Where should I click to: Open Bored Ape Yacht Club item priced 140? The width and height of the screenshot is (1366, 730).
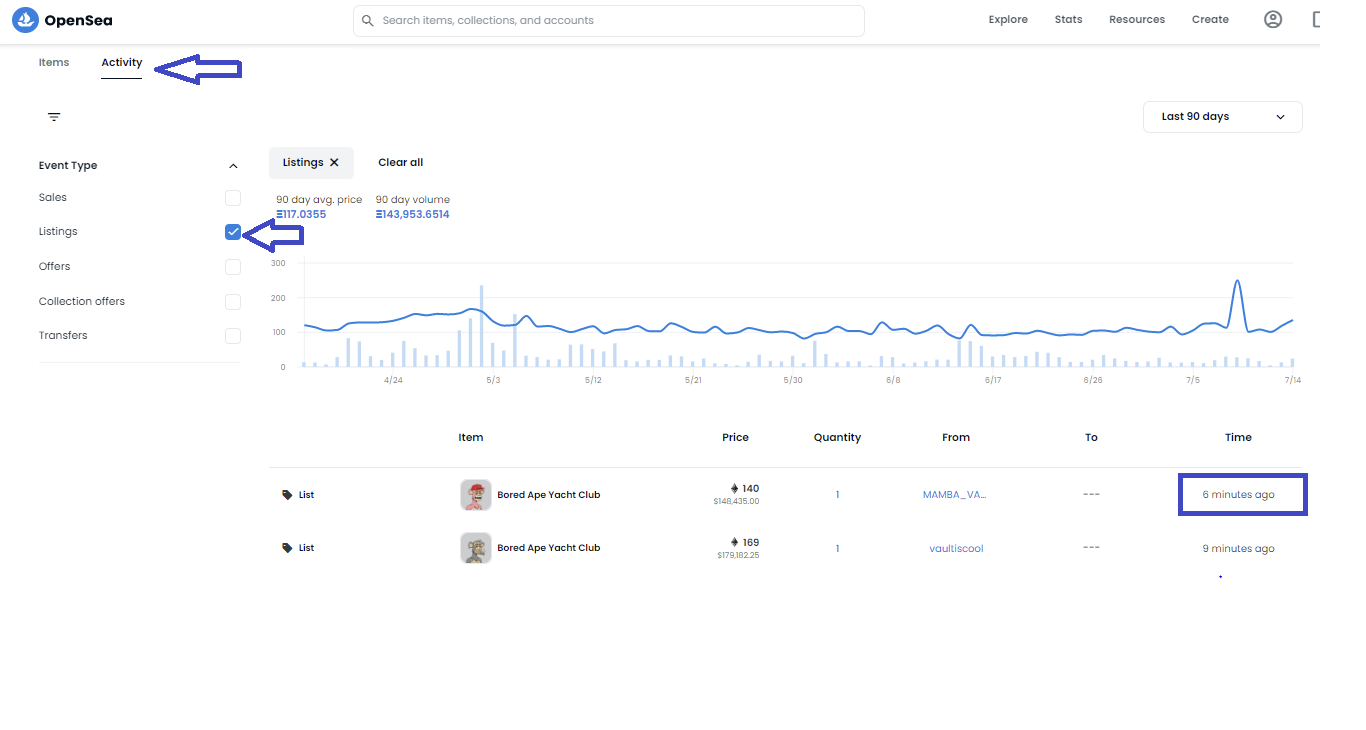[x=549, y=495]
